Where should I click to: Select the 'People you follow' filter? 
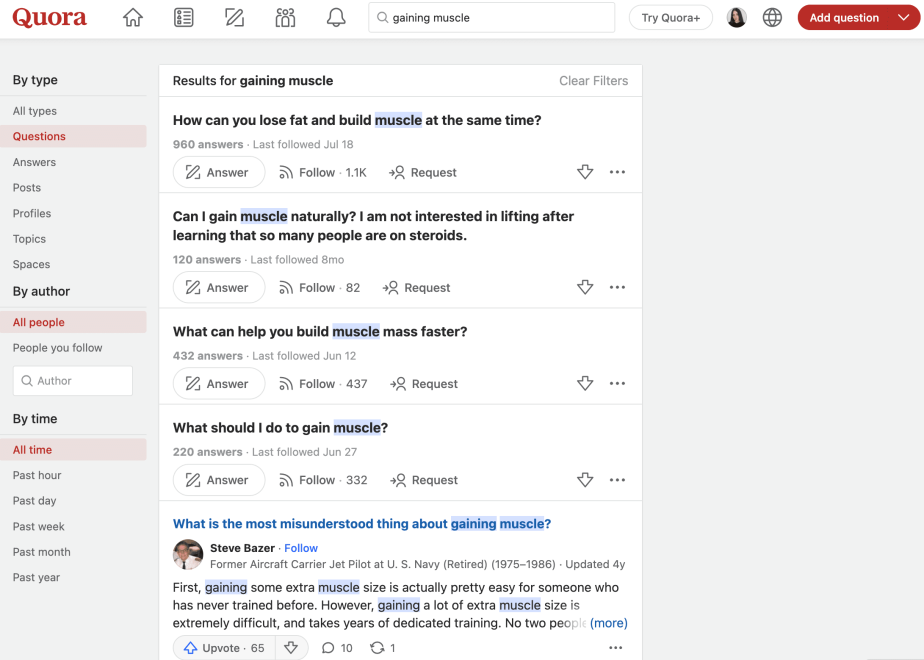coord(56,347)
